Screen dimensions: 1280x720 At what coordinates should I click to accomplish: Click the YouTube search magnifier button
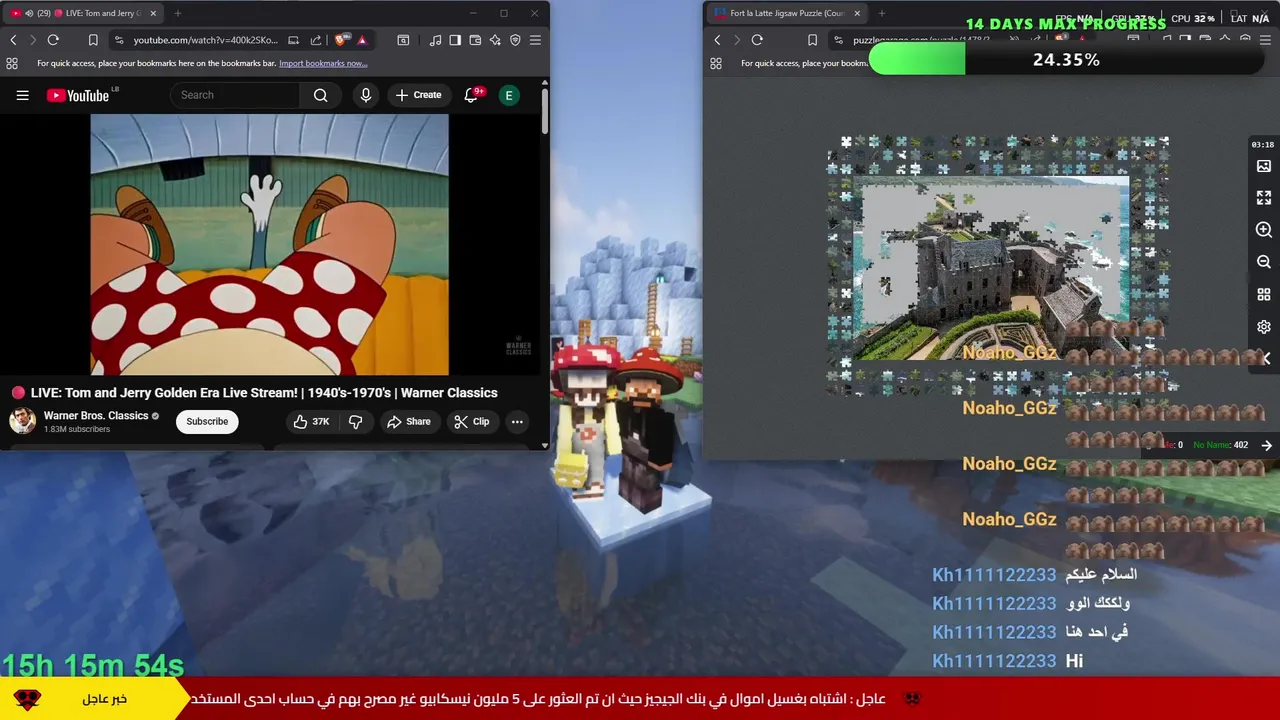click(x=320, y=95)
